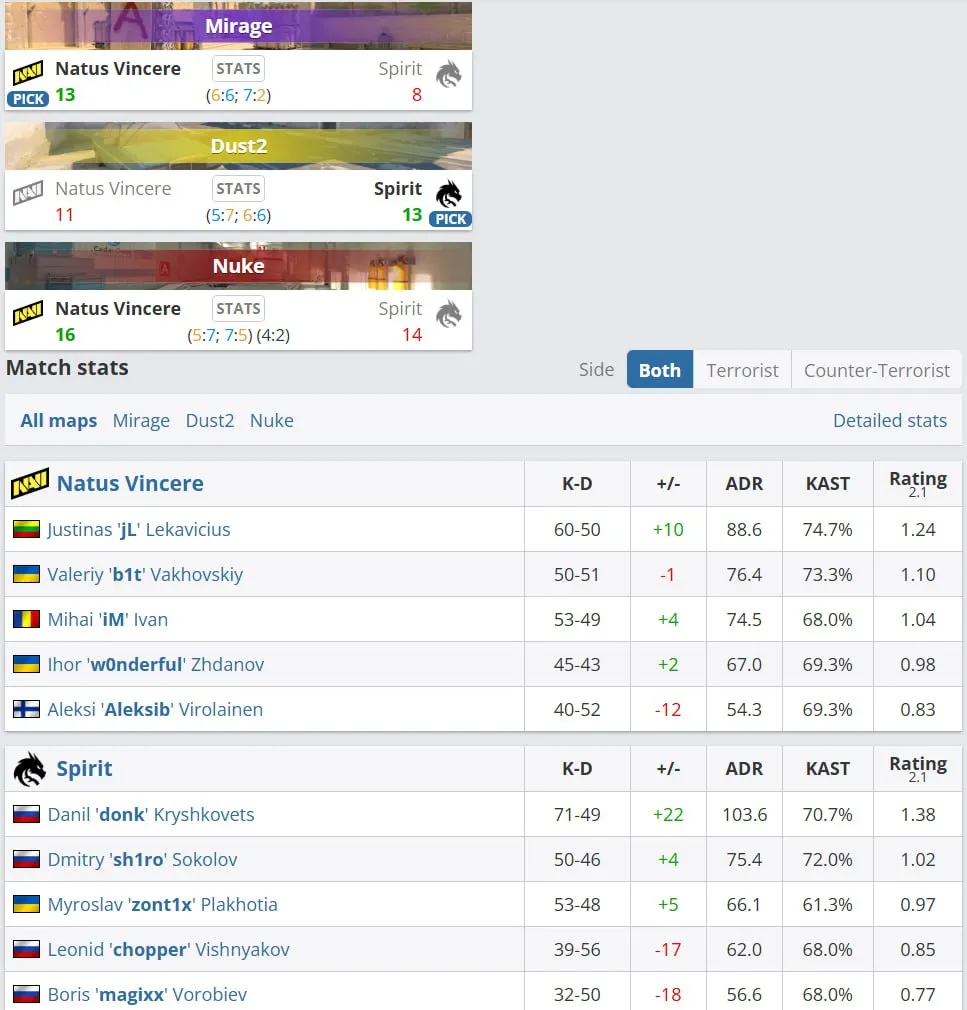The width and height of the screenshot is (967, 1010).
Task: Click the Spirit dragon logo on the Nuke card
Action: click(x=449, y=314)
